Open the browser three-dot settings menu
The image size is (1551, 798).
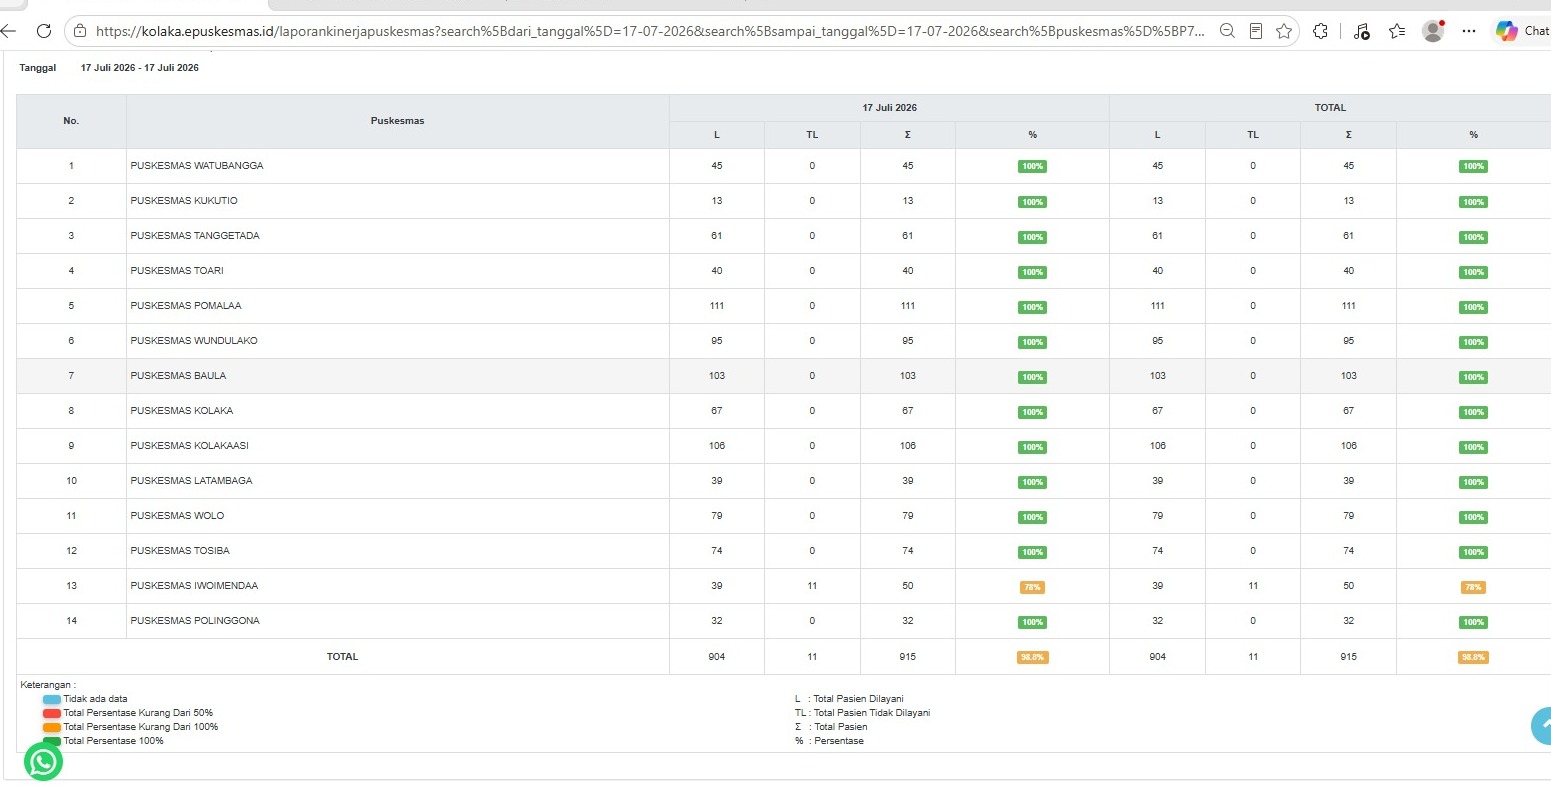coord(1469,31)
